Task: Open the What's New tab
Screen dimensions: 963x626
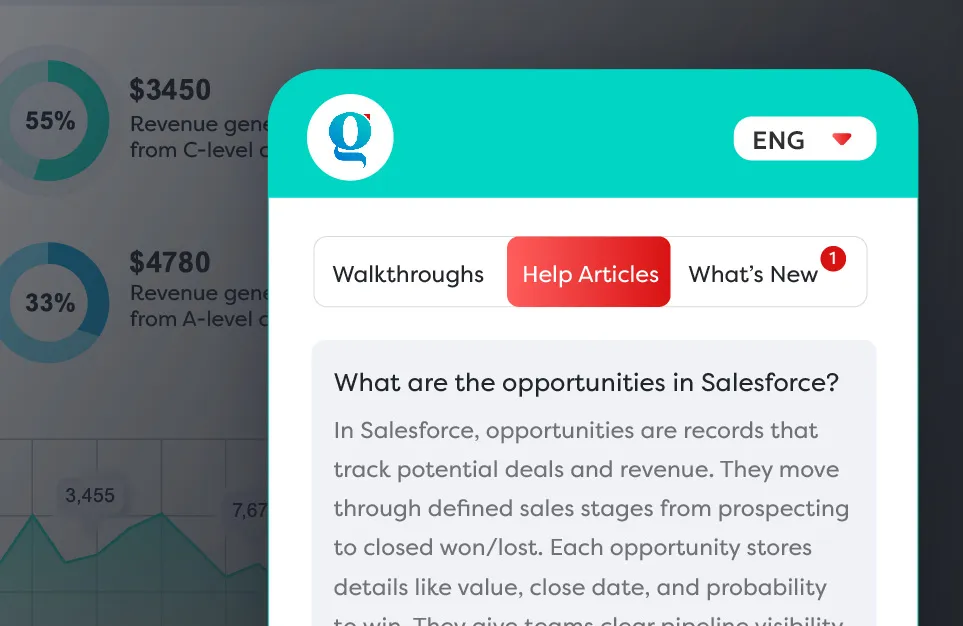Action: pyautogui.click(x=753, y=274)
